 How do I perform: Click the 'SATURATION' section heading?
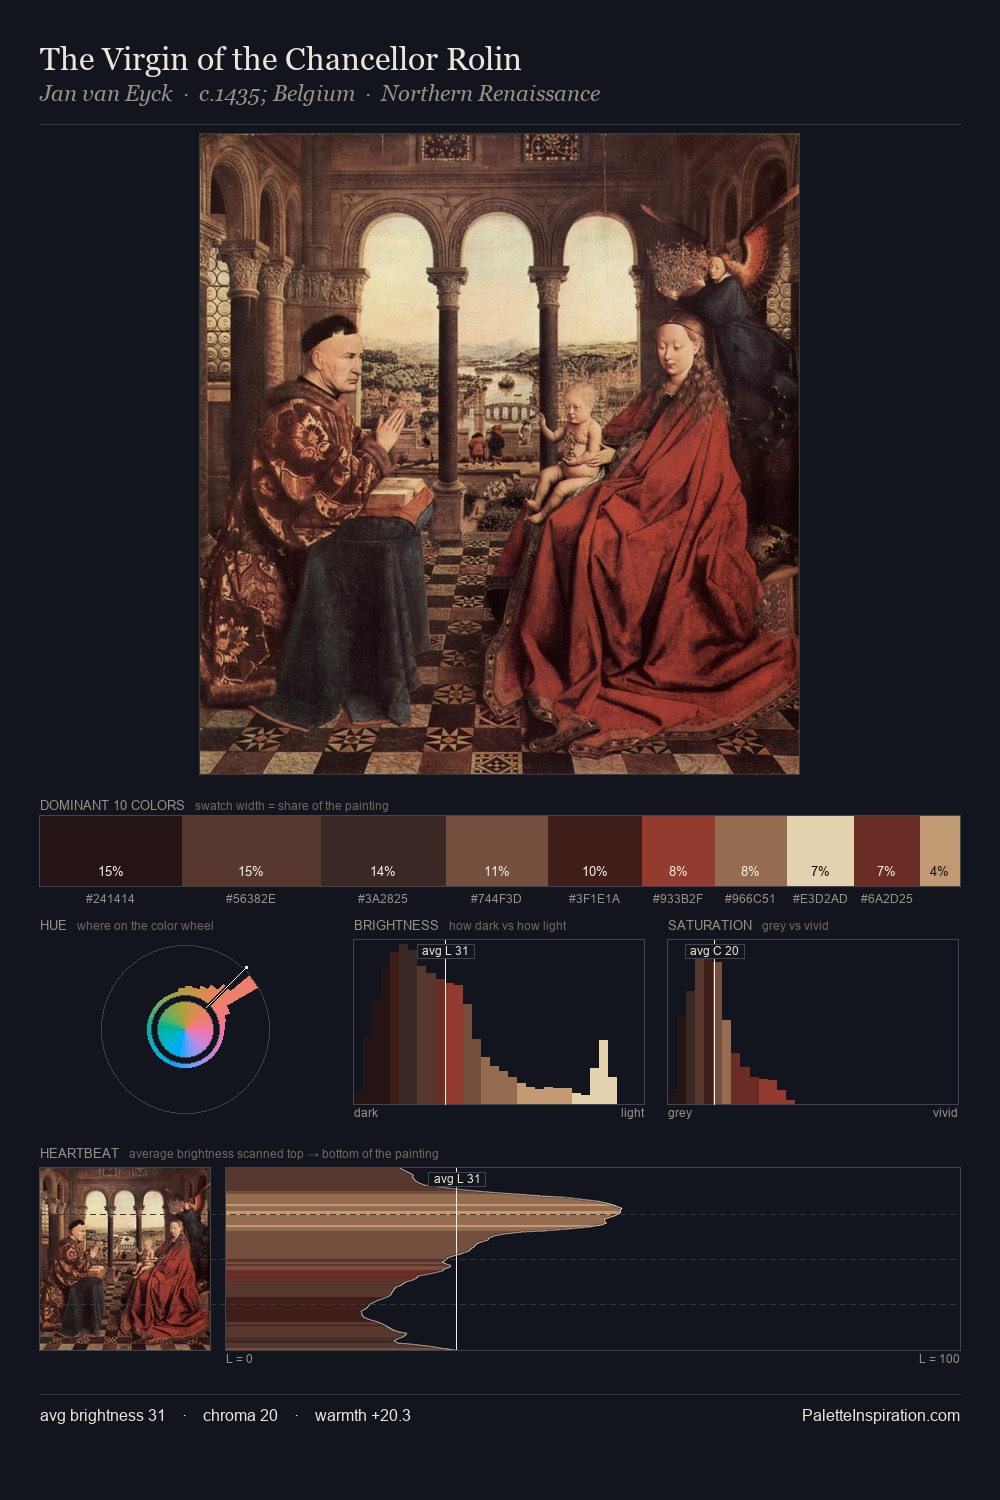click(710, 925)
